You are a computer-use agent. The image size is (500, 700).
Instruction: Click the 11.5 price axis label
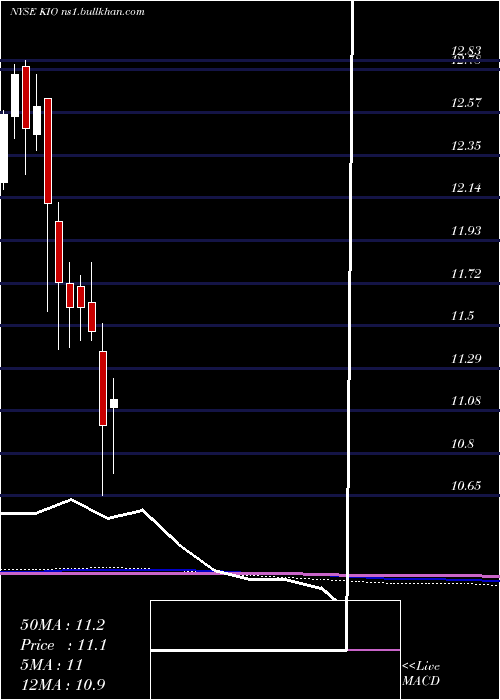[x=462, y=317]
